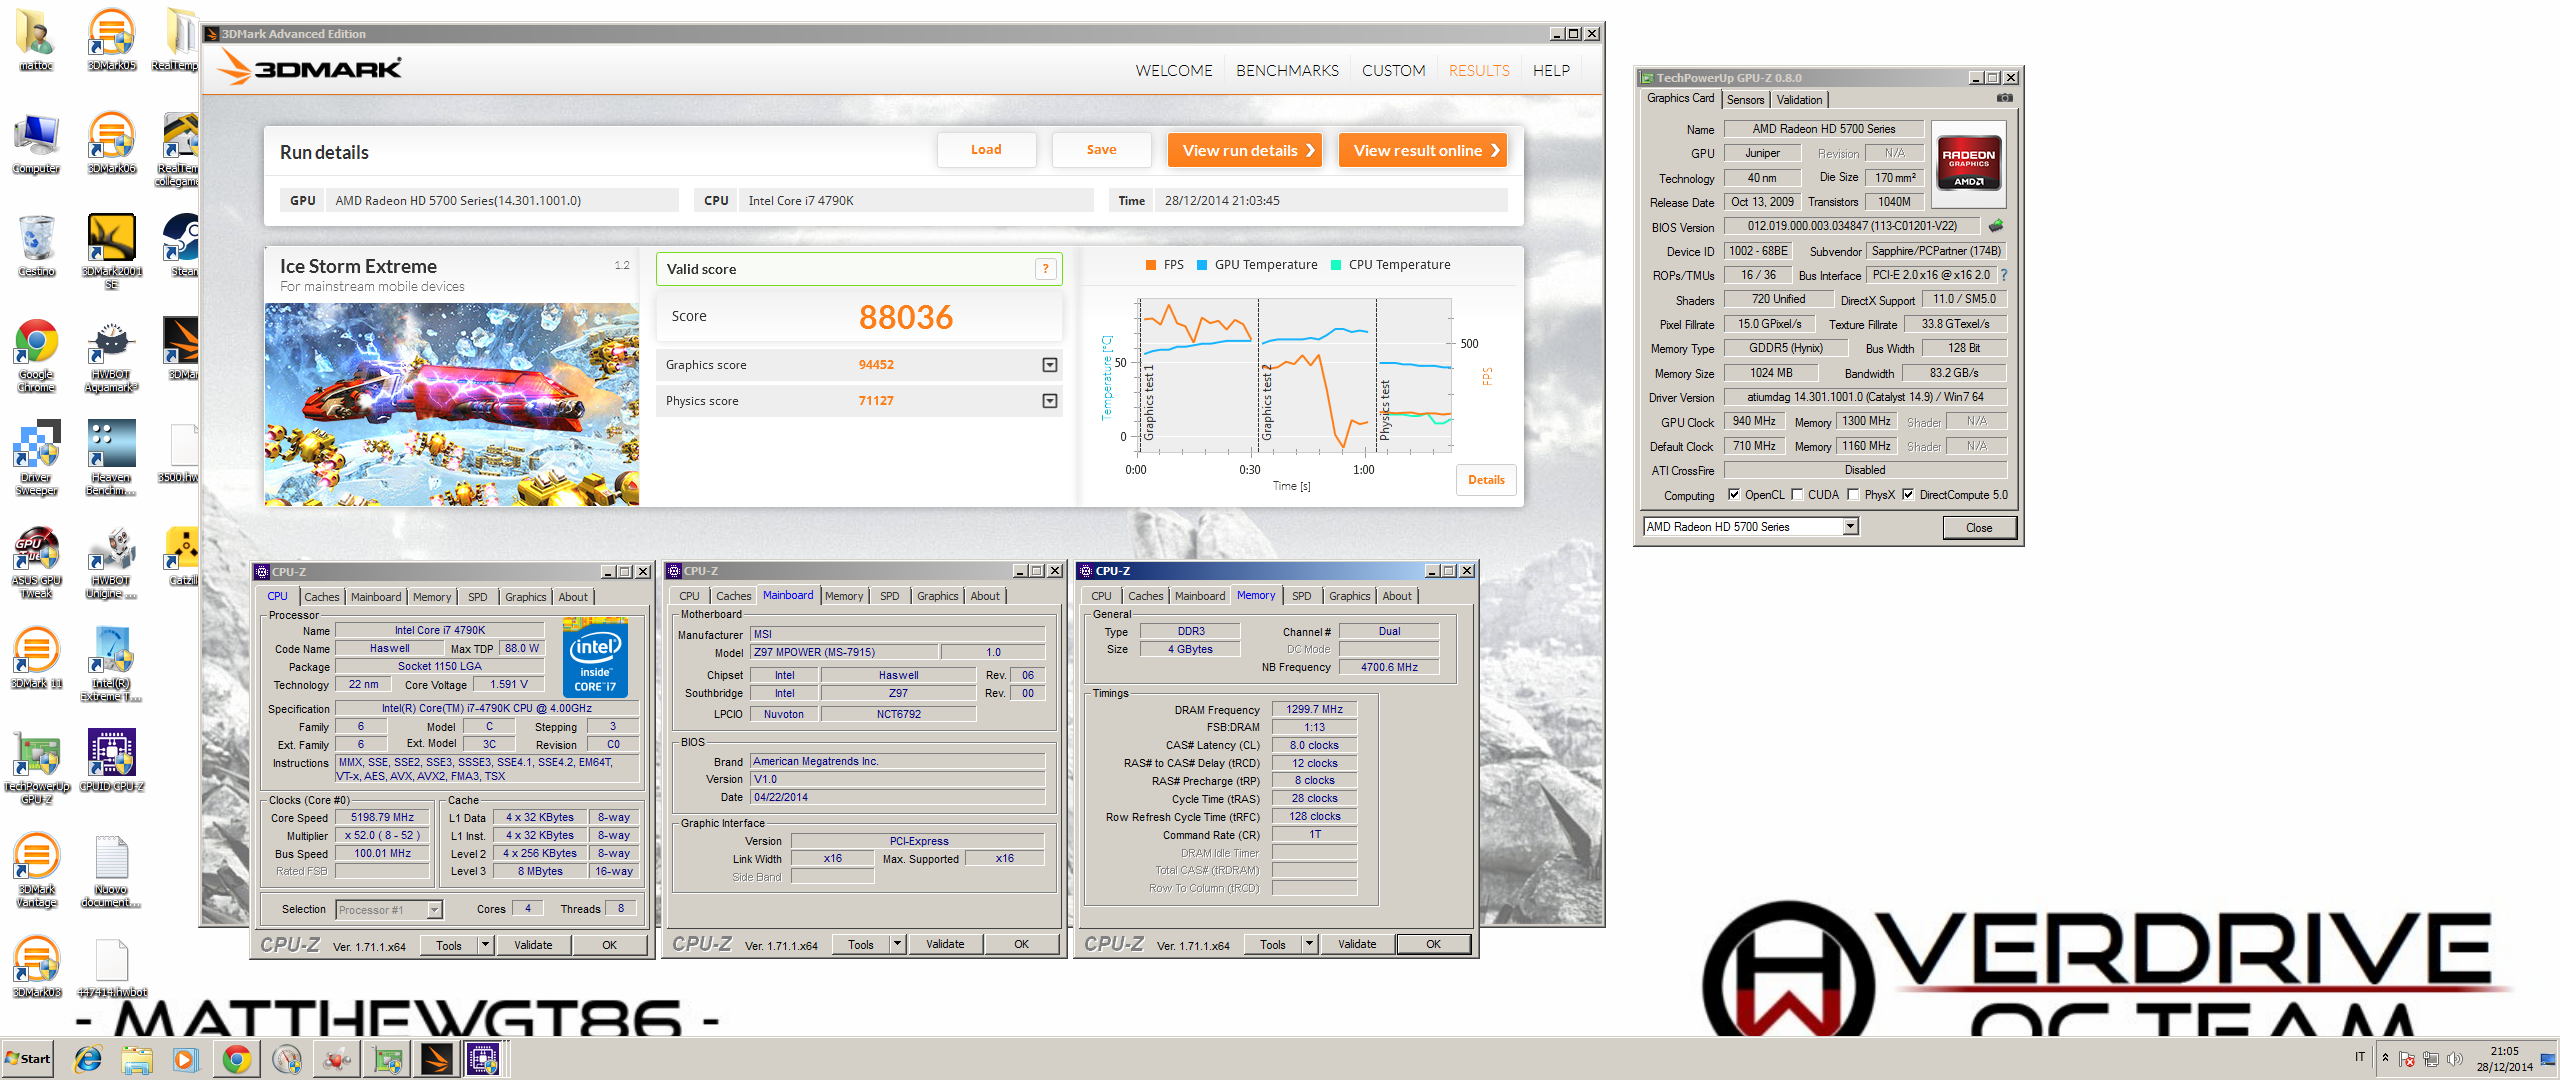This screenshot has width=2560, height=1080.
Task: Open the HWBOT Unigine desktop shortcut
Action: (111, 562)
